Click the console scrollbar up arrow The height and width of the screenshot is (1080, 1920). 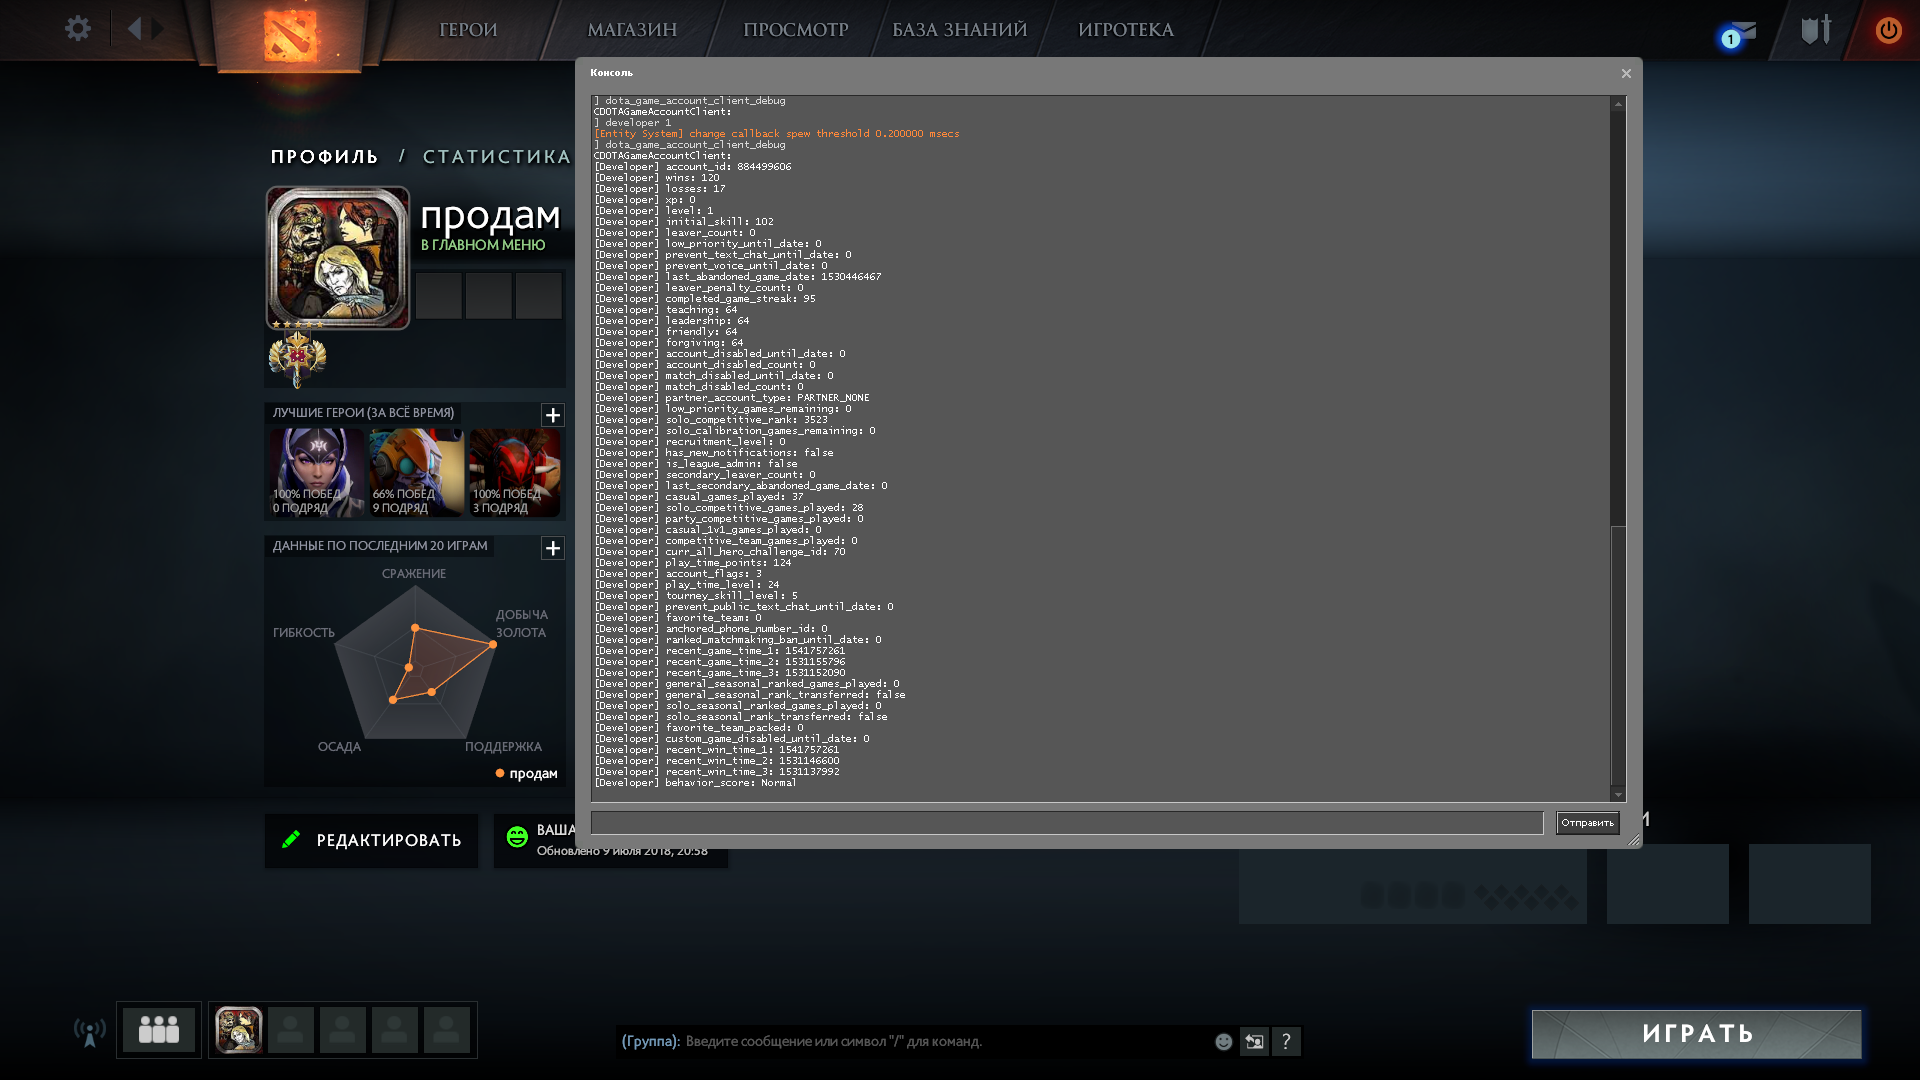pos(1618,104)
